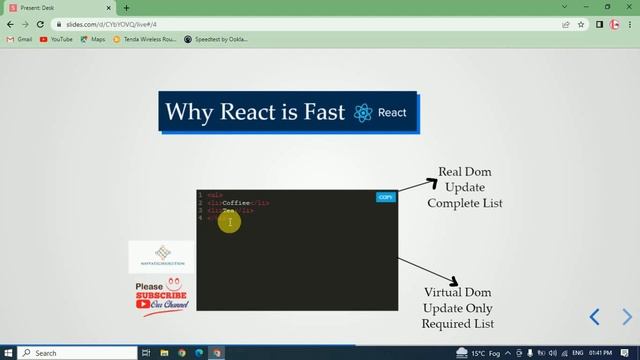Go to previous slide arrow
Viewport: 640px width, 360px height.
pyautogui.click(x=594, y=317)
